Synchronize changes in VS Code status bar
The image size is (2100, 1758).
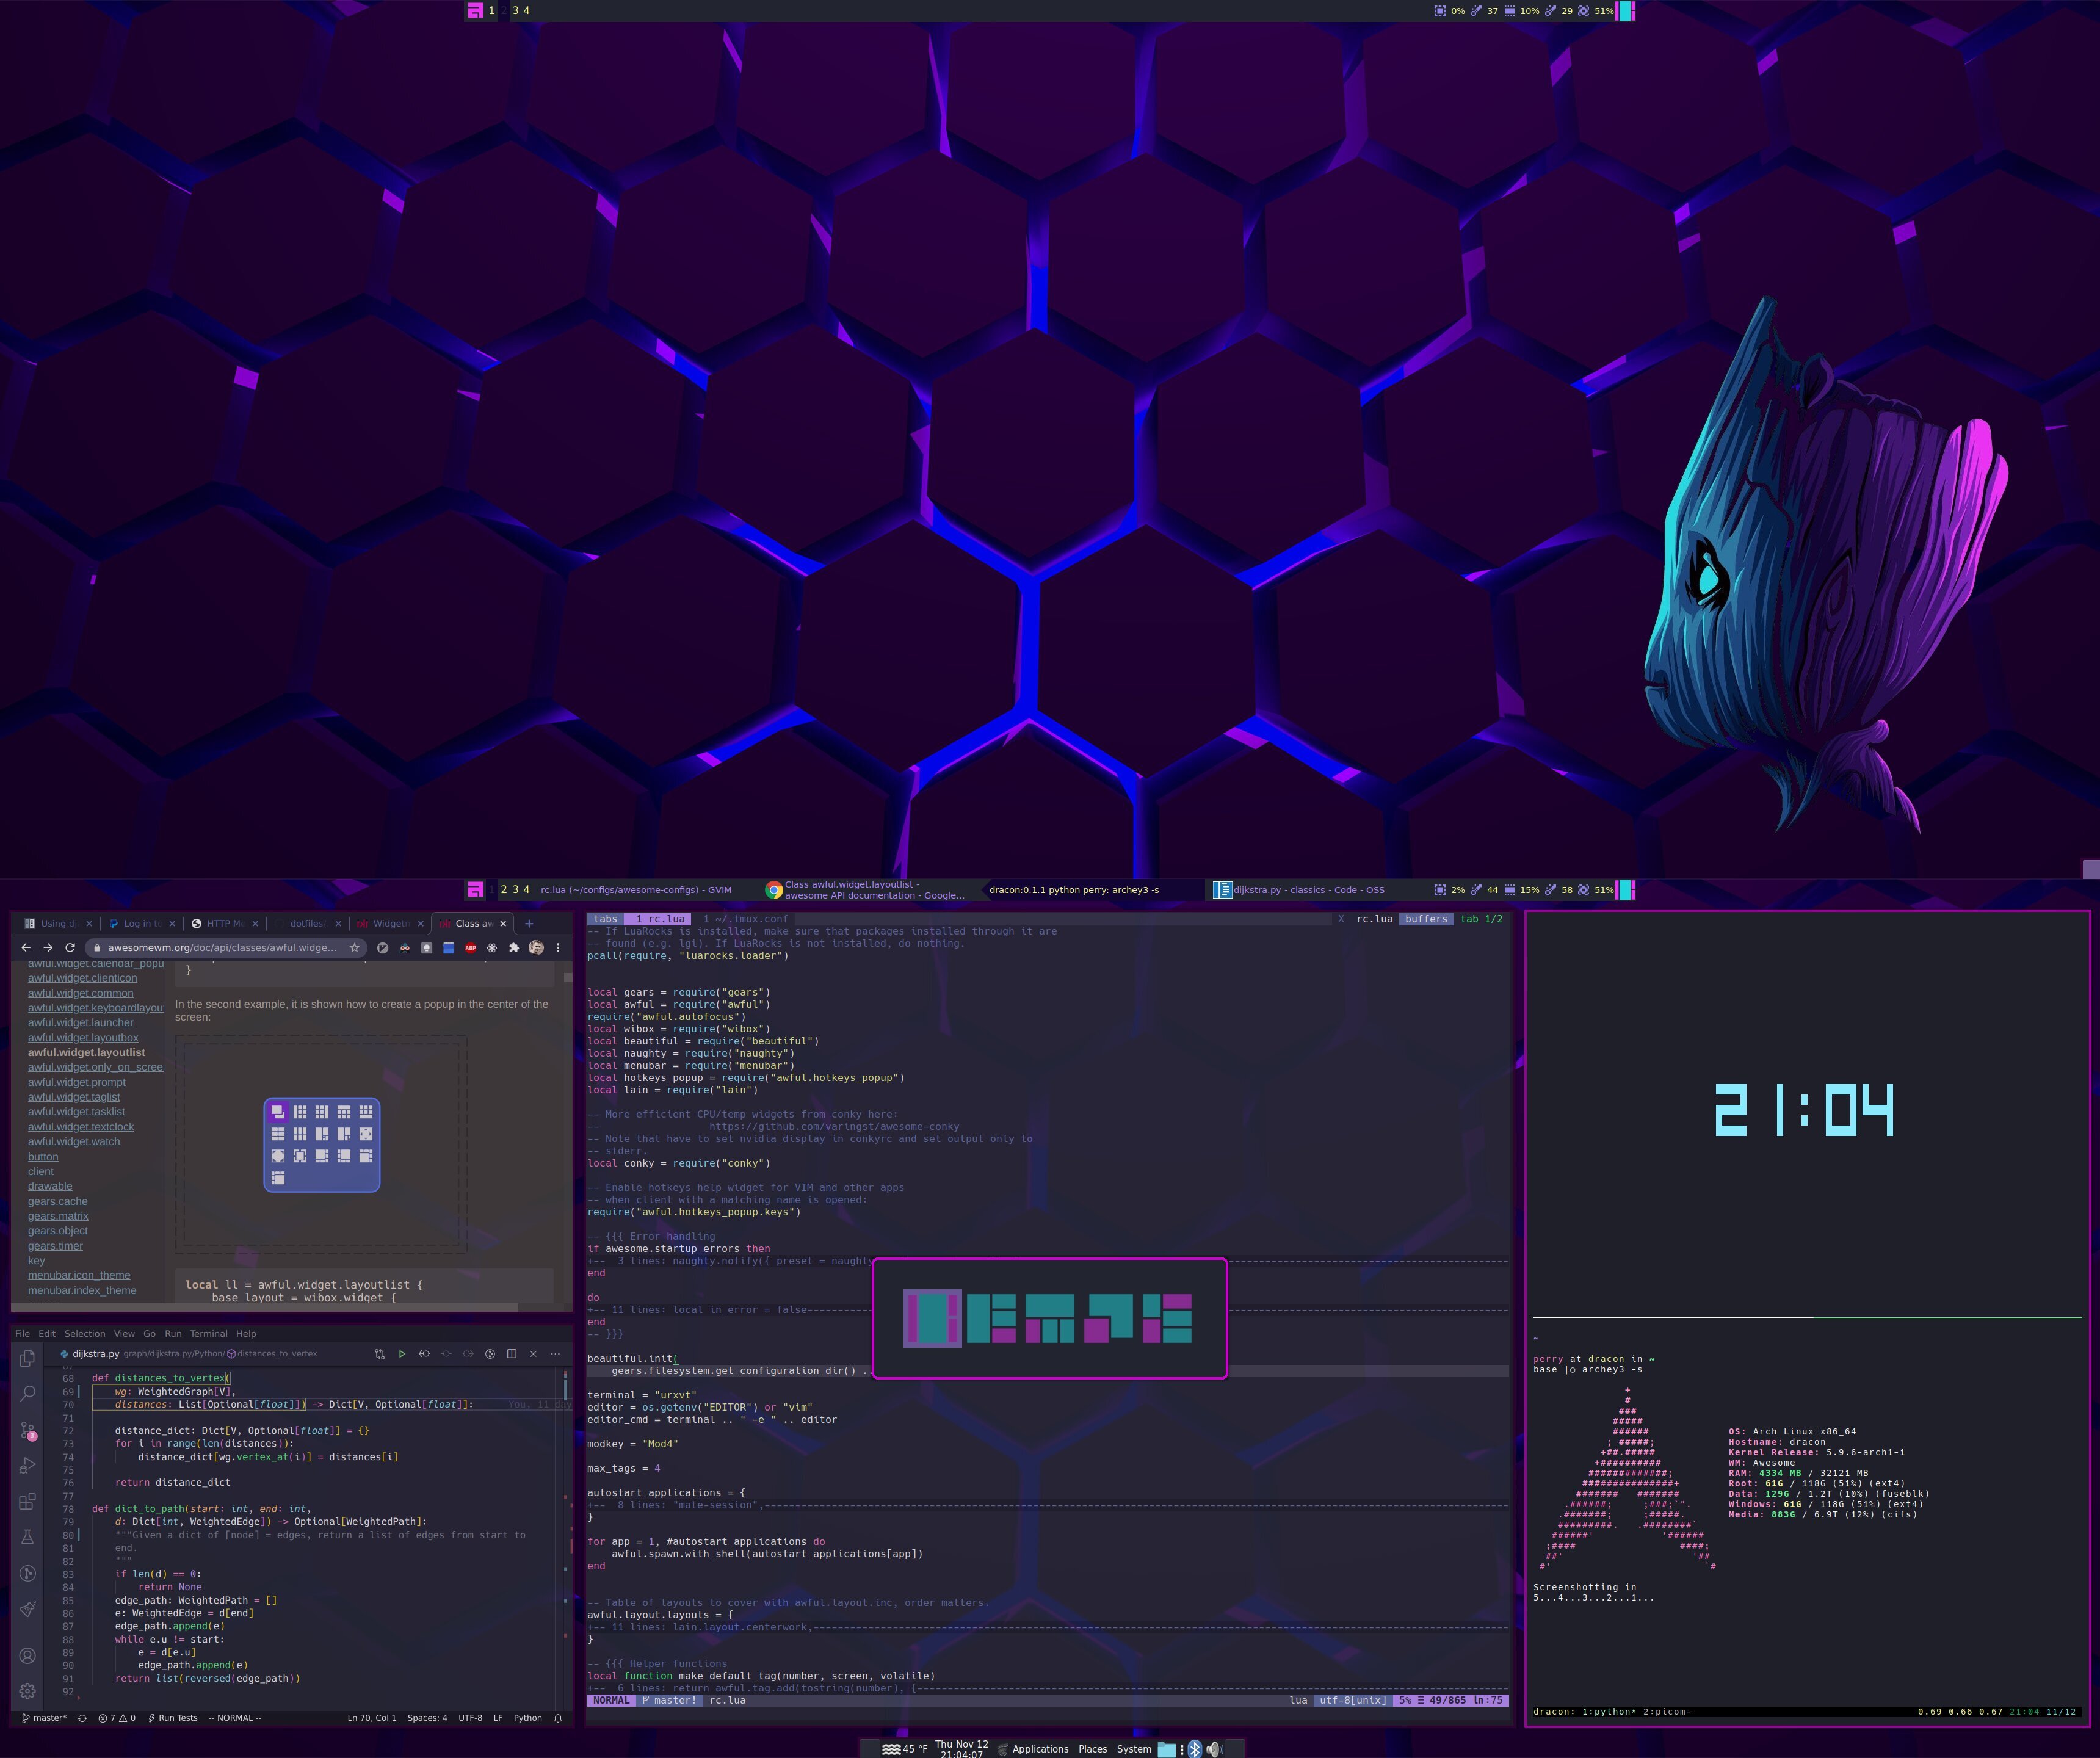coord(82,1718)
